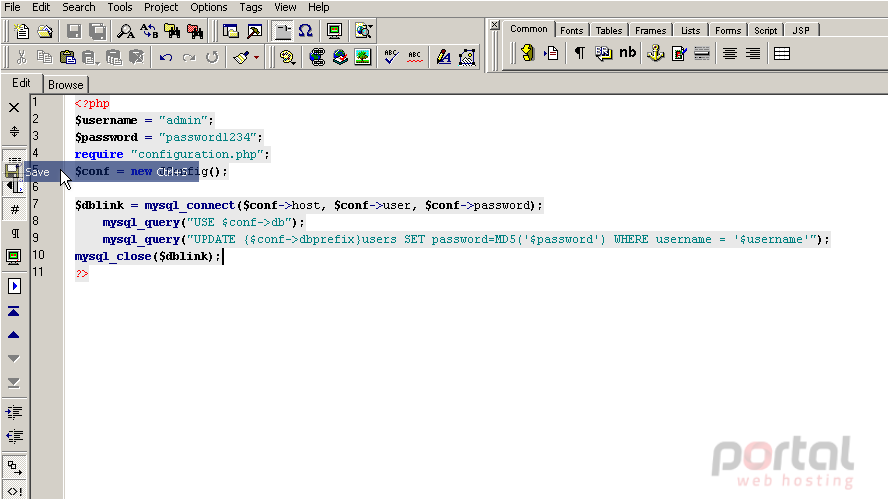Click the Align Right icon in the Common tab
This screenshot has height=500, width=889.
(753, 53)
